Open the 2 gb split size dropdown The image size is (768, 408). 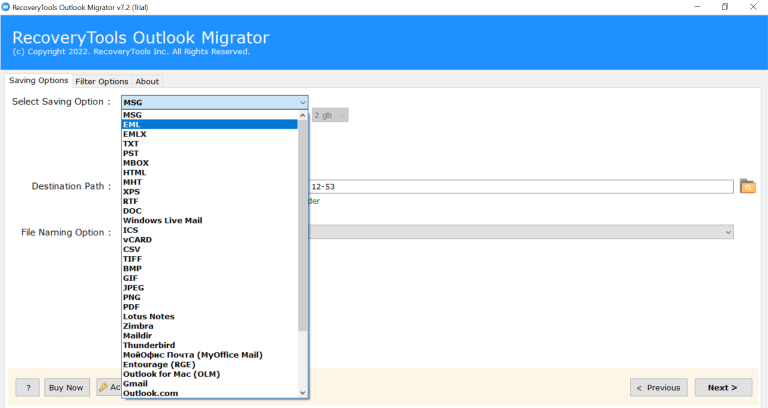point(330,115)
